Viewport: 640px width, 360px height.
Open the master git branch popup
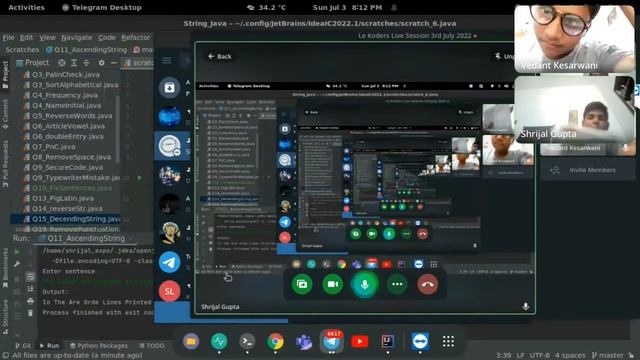tap(607, 356)
